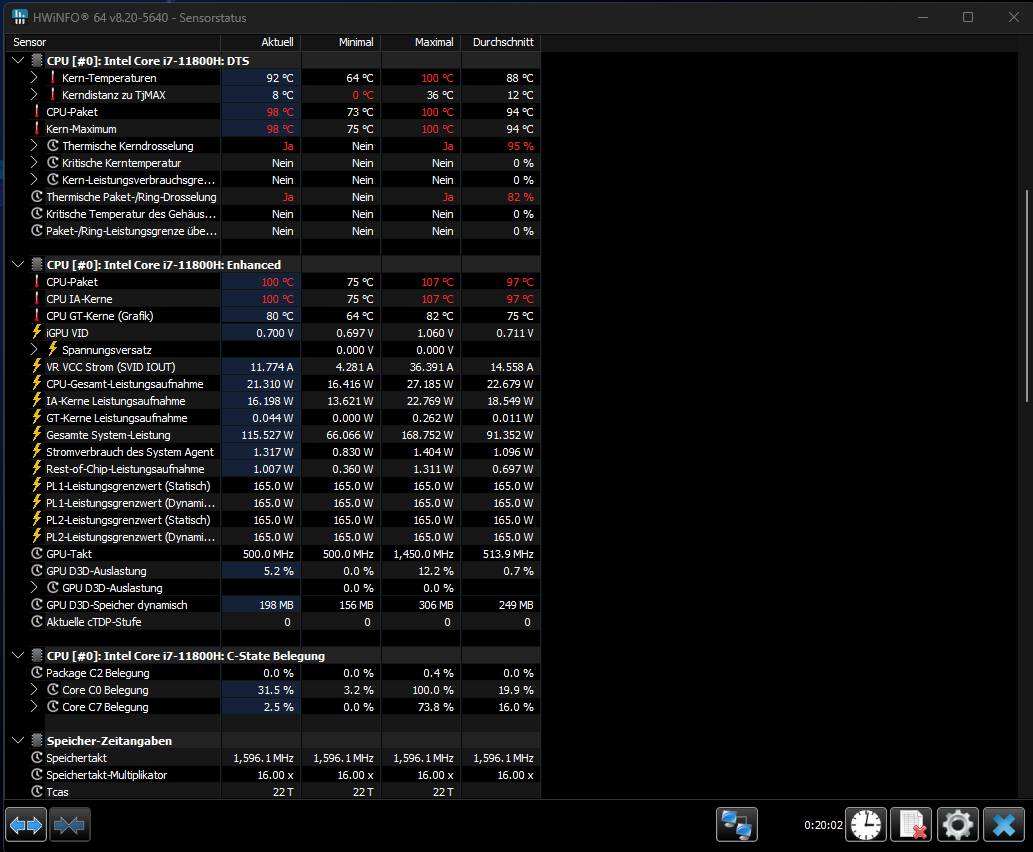Click the chip icon of the Enhanced group

pyautogui.click(x=37, y=265)
